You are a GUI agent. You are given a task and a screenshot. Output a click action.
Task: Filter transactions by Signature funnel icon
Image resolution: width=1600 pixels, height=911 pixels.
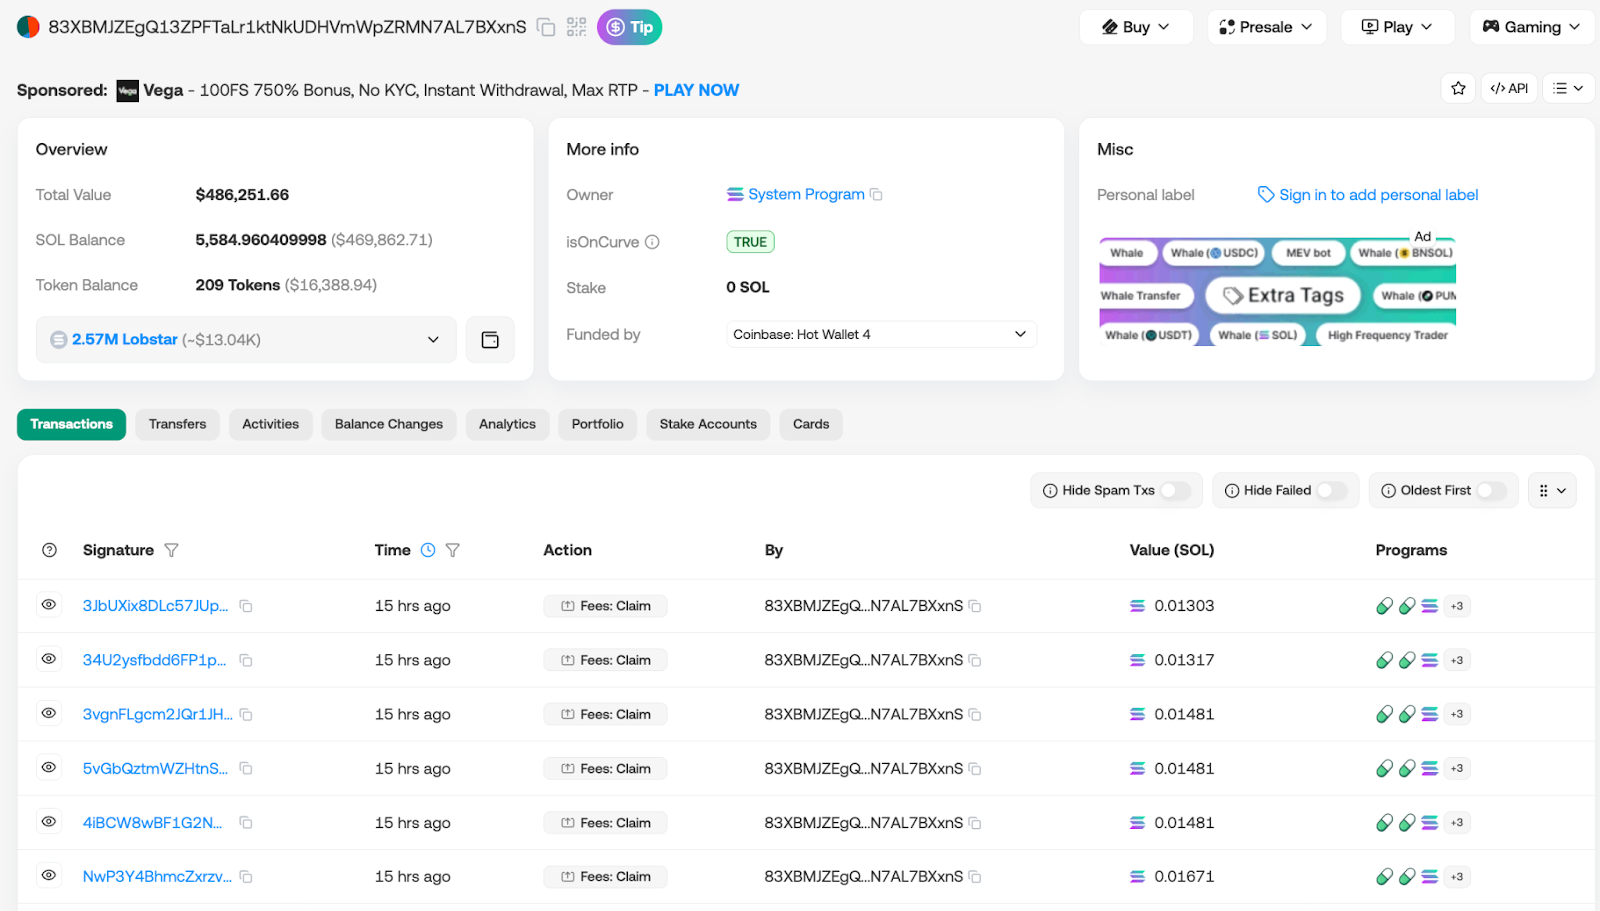point(171,551)
